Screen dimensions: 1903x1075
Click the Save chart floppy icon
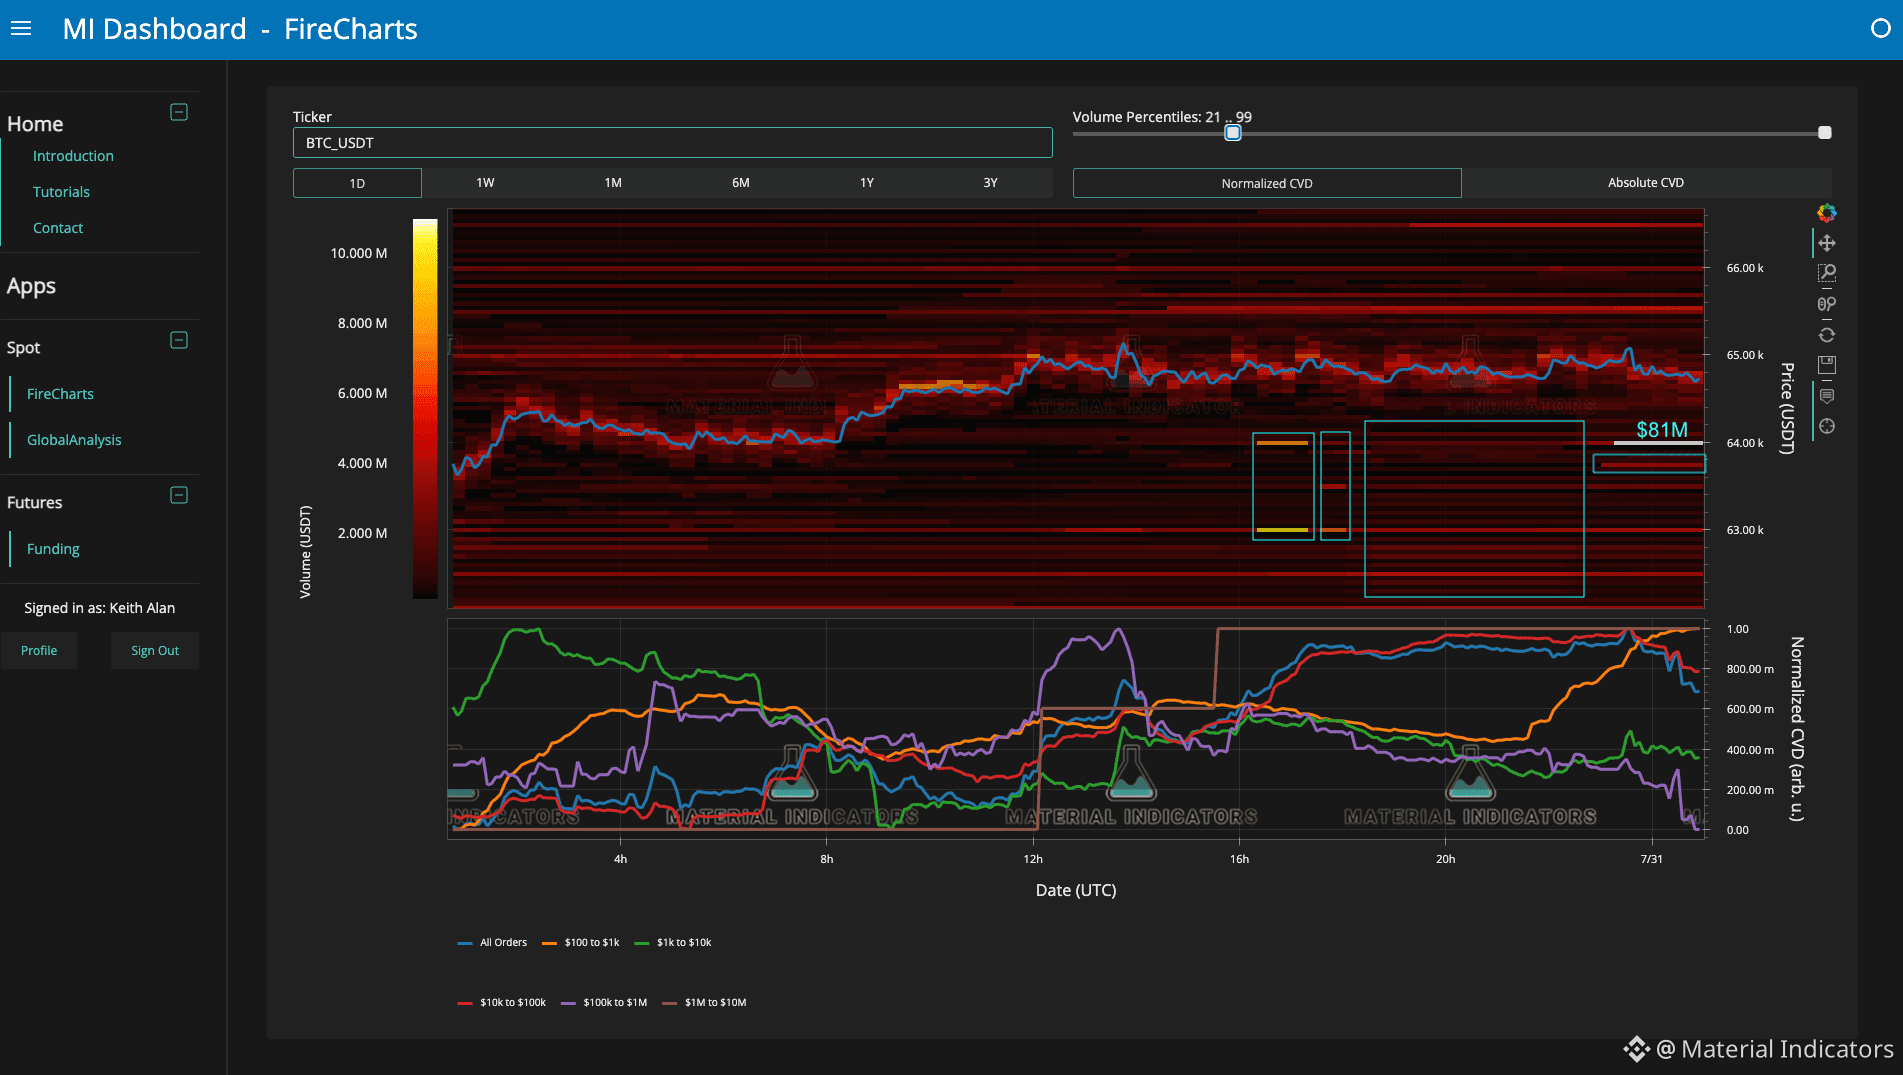pos(1826,365)
